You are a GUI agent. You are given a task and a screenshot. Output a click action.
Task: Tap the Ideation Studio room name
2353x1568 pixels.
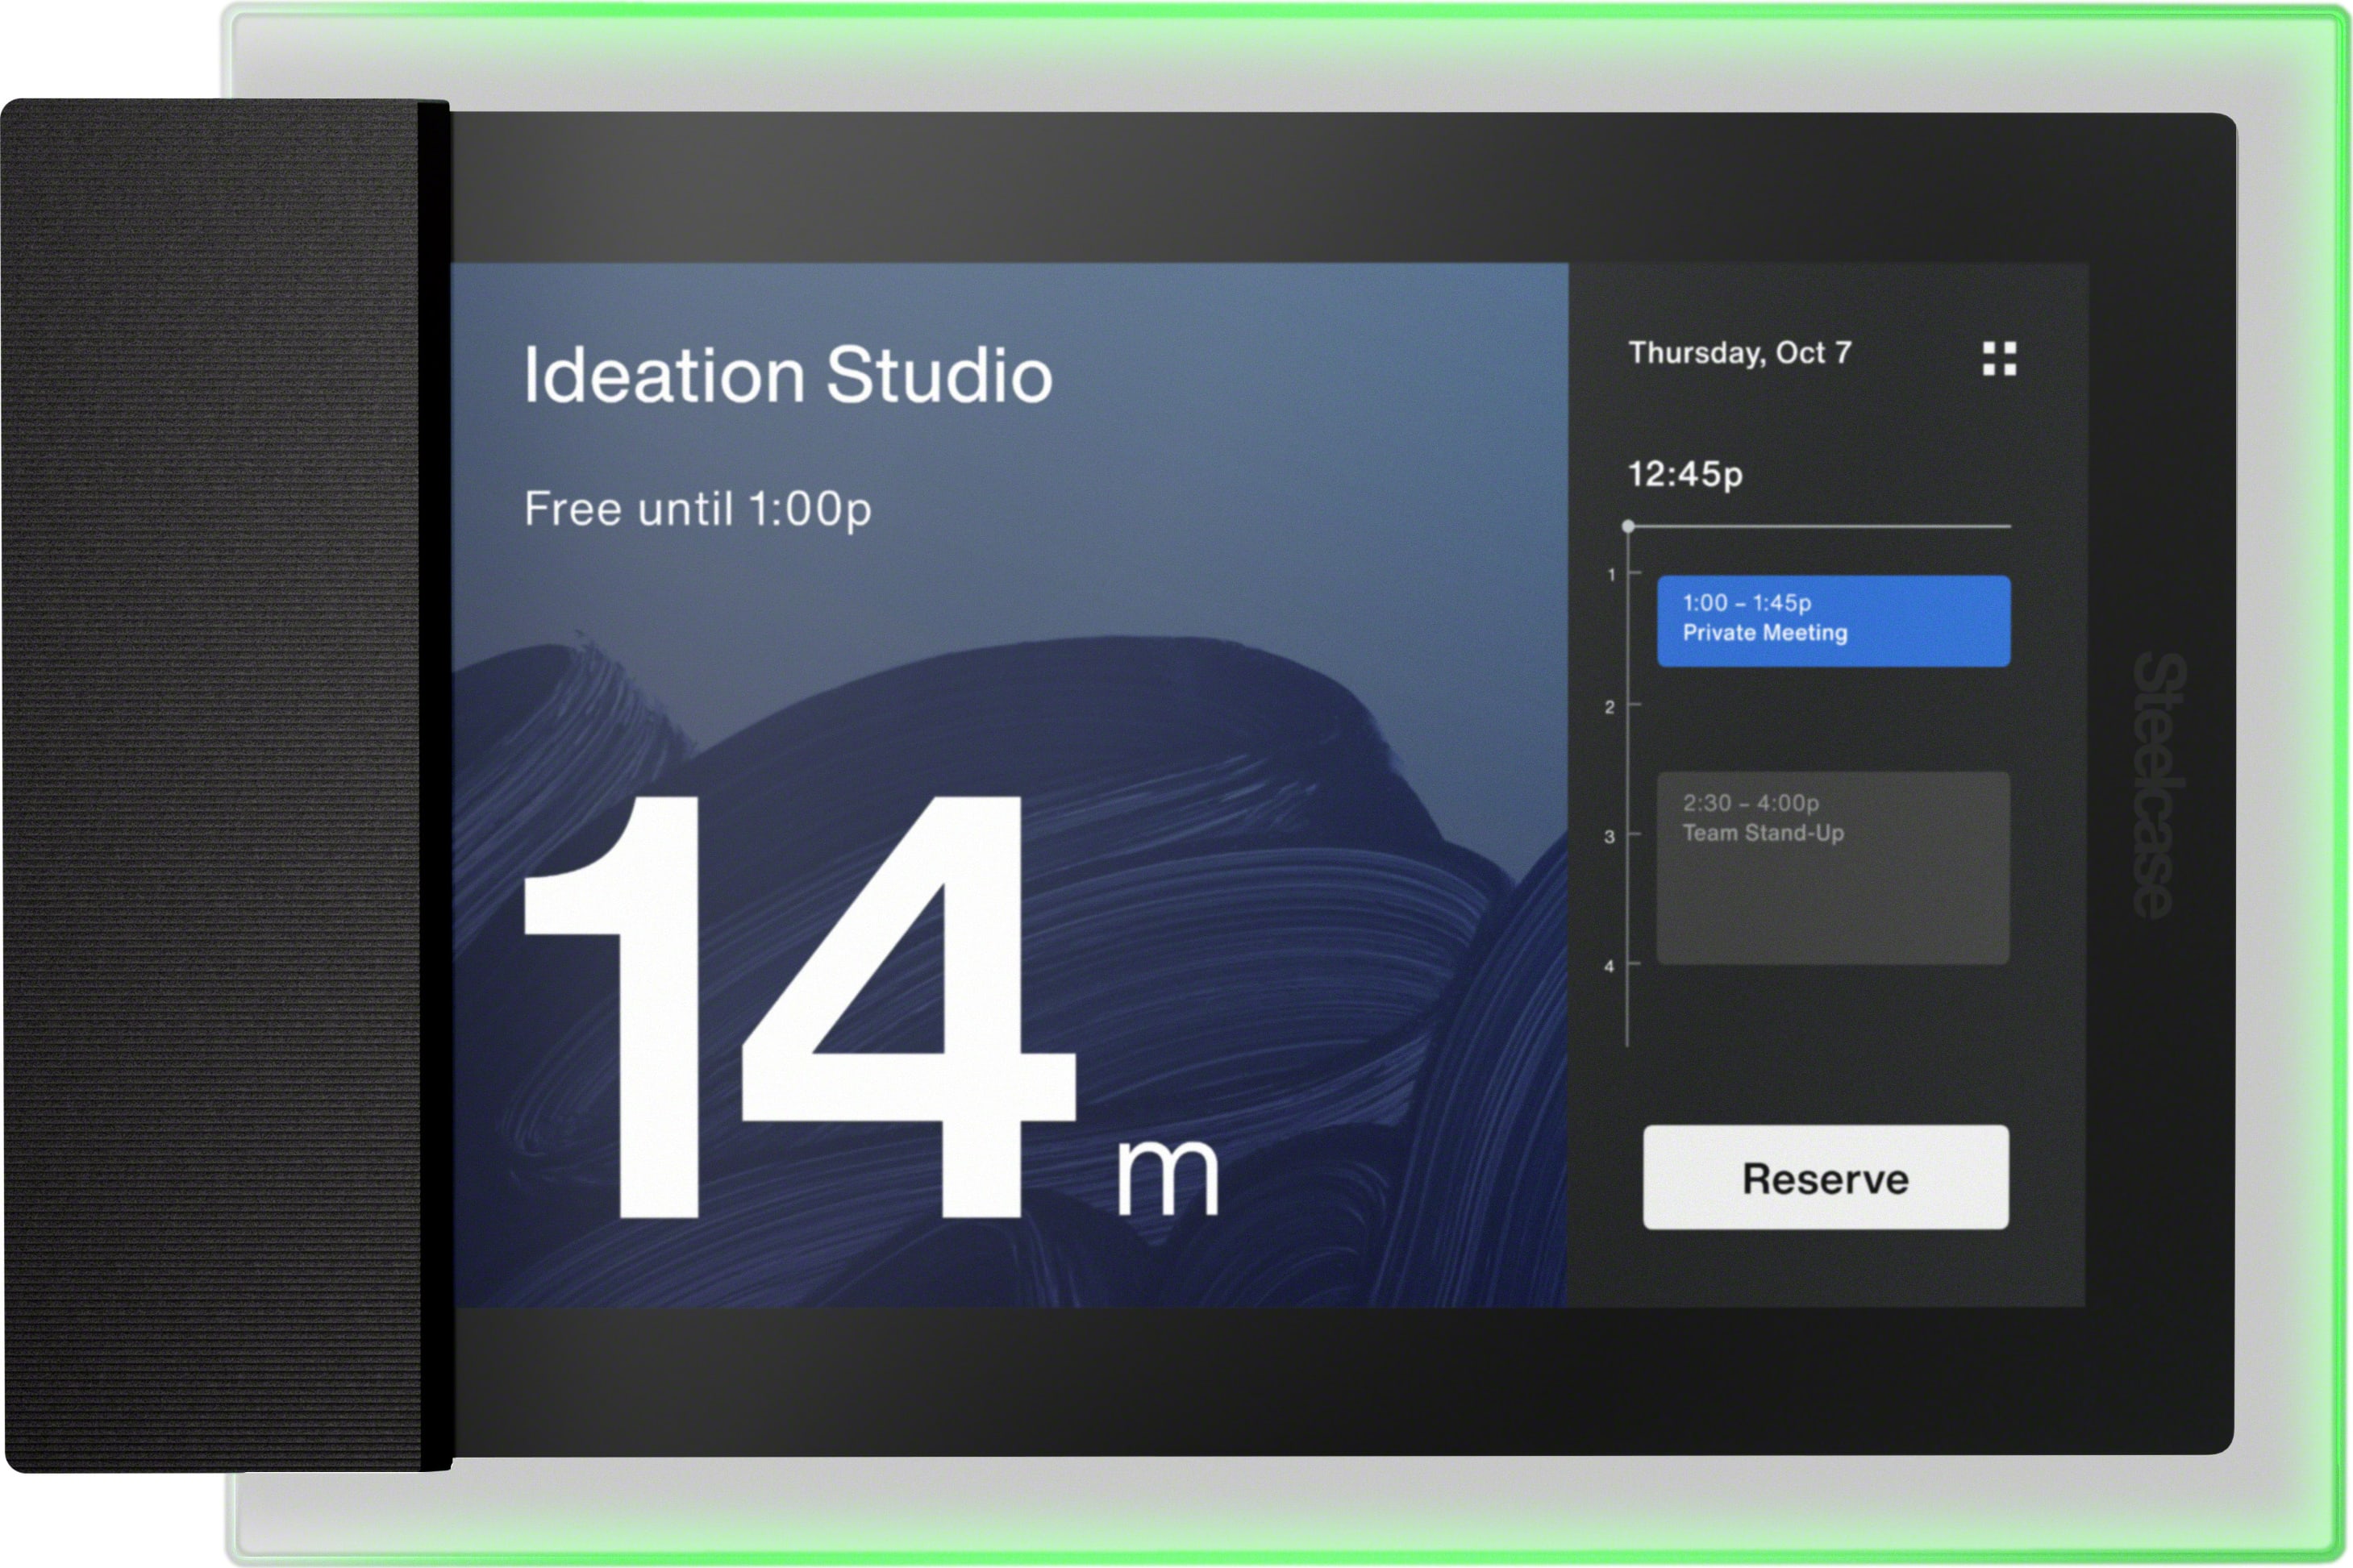tap(787, 375)
